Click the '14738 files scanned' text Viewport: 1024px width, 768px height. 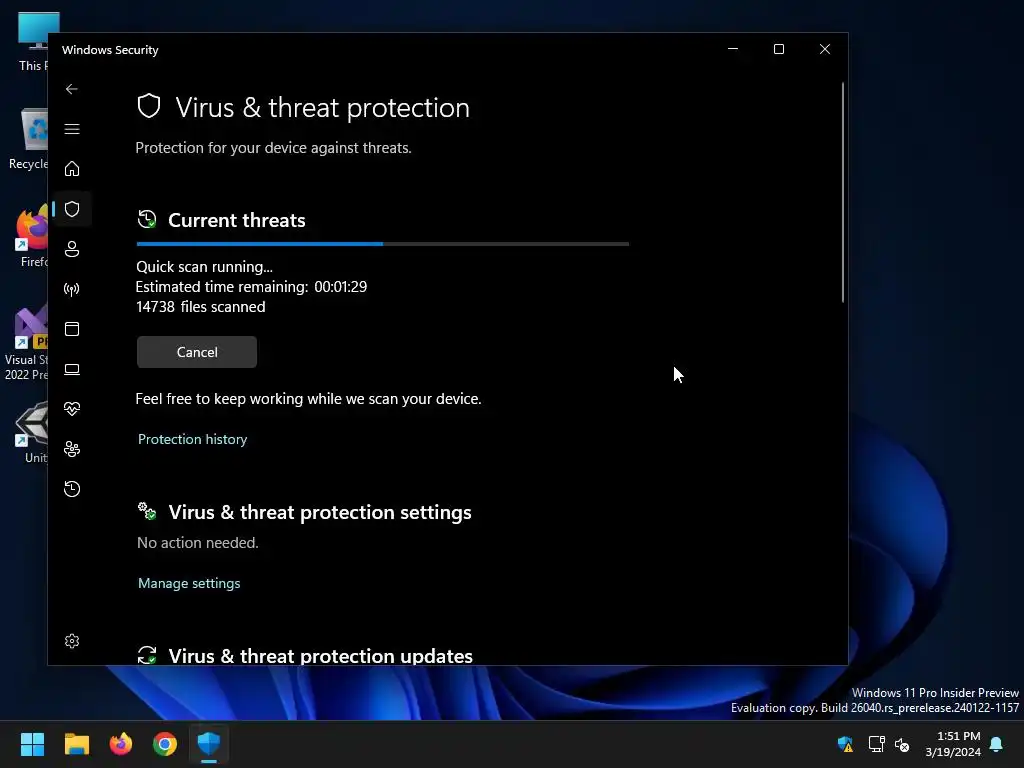pyautogui.click(x=200, y=307)
